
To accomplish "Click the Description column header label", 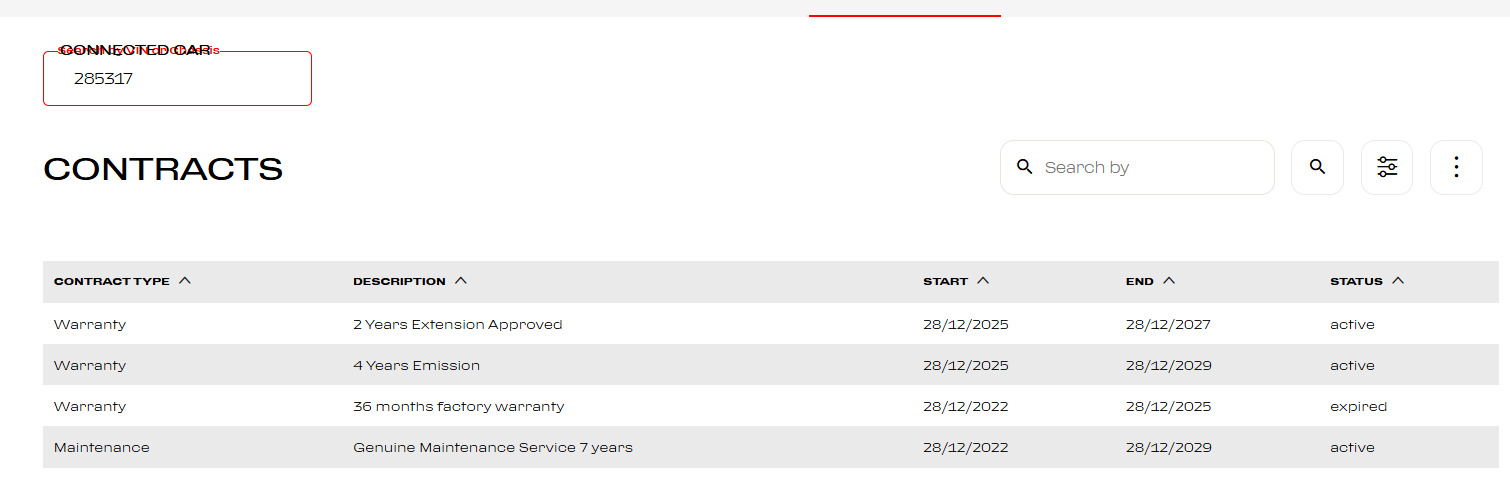I will click(399, 282).
